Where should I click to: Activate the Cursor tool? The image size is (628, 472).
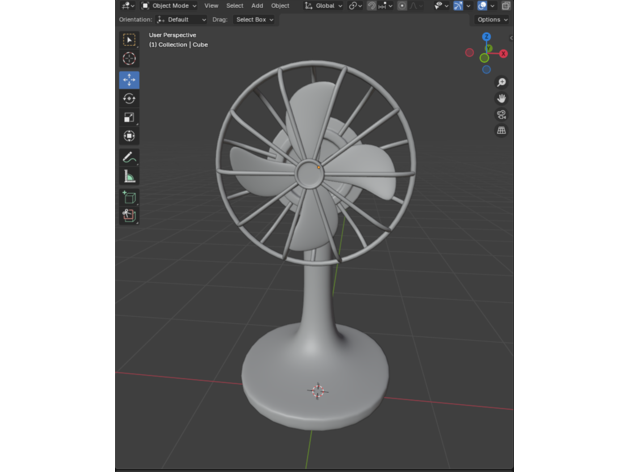(x=129, y=59)
